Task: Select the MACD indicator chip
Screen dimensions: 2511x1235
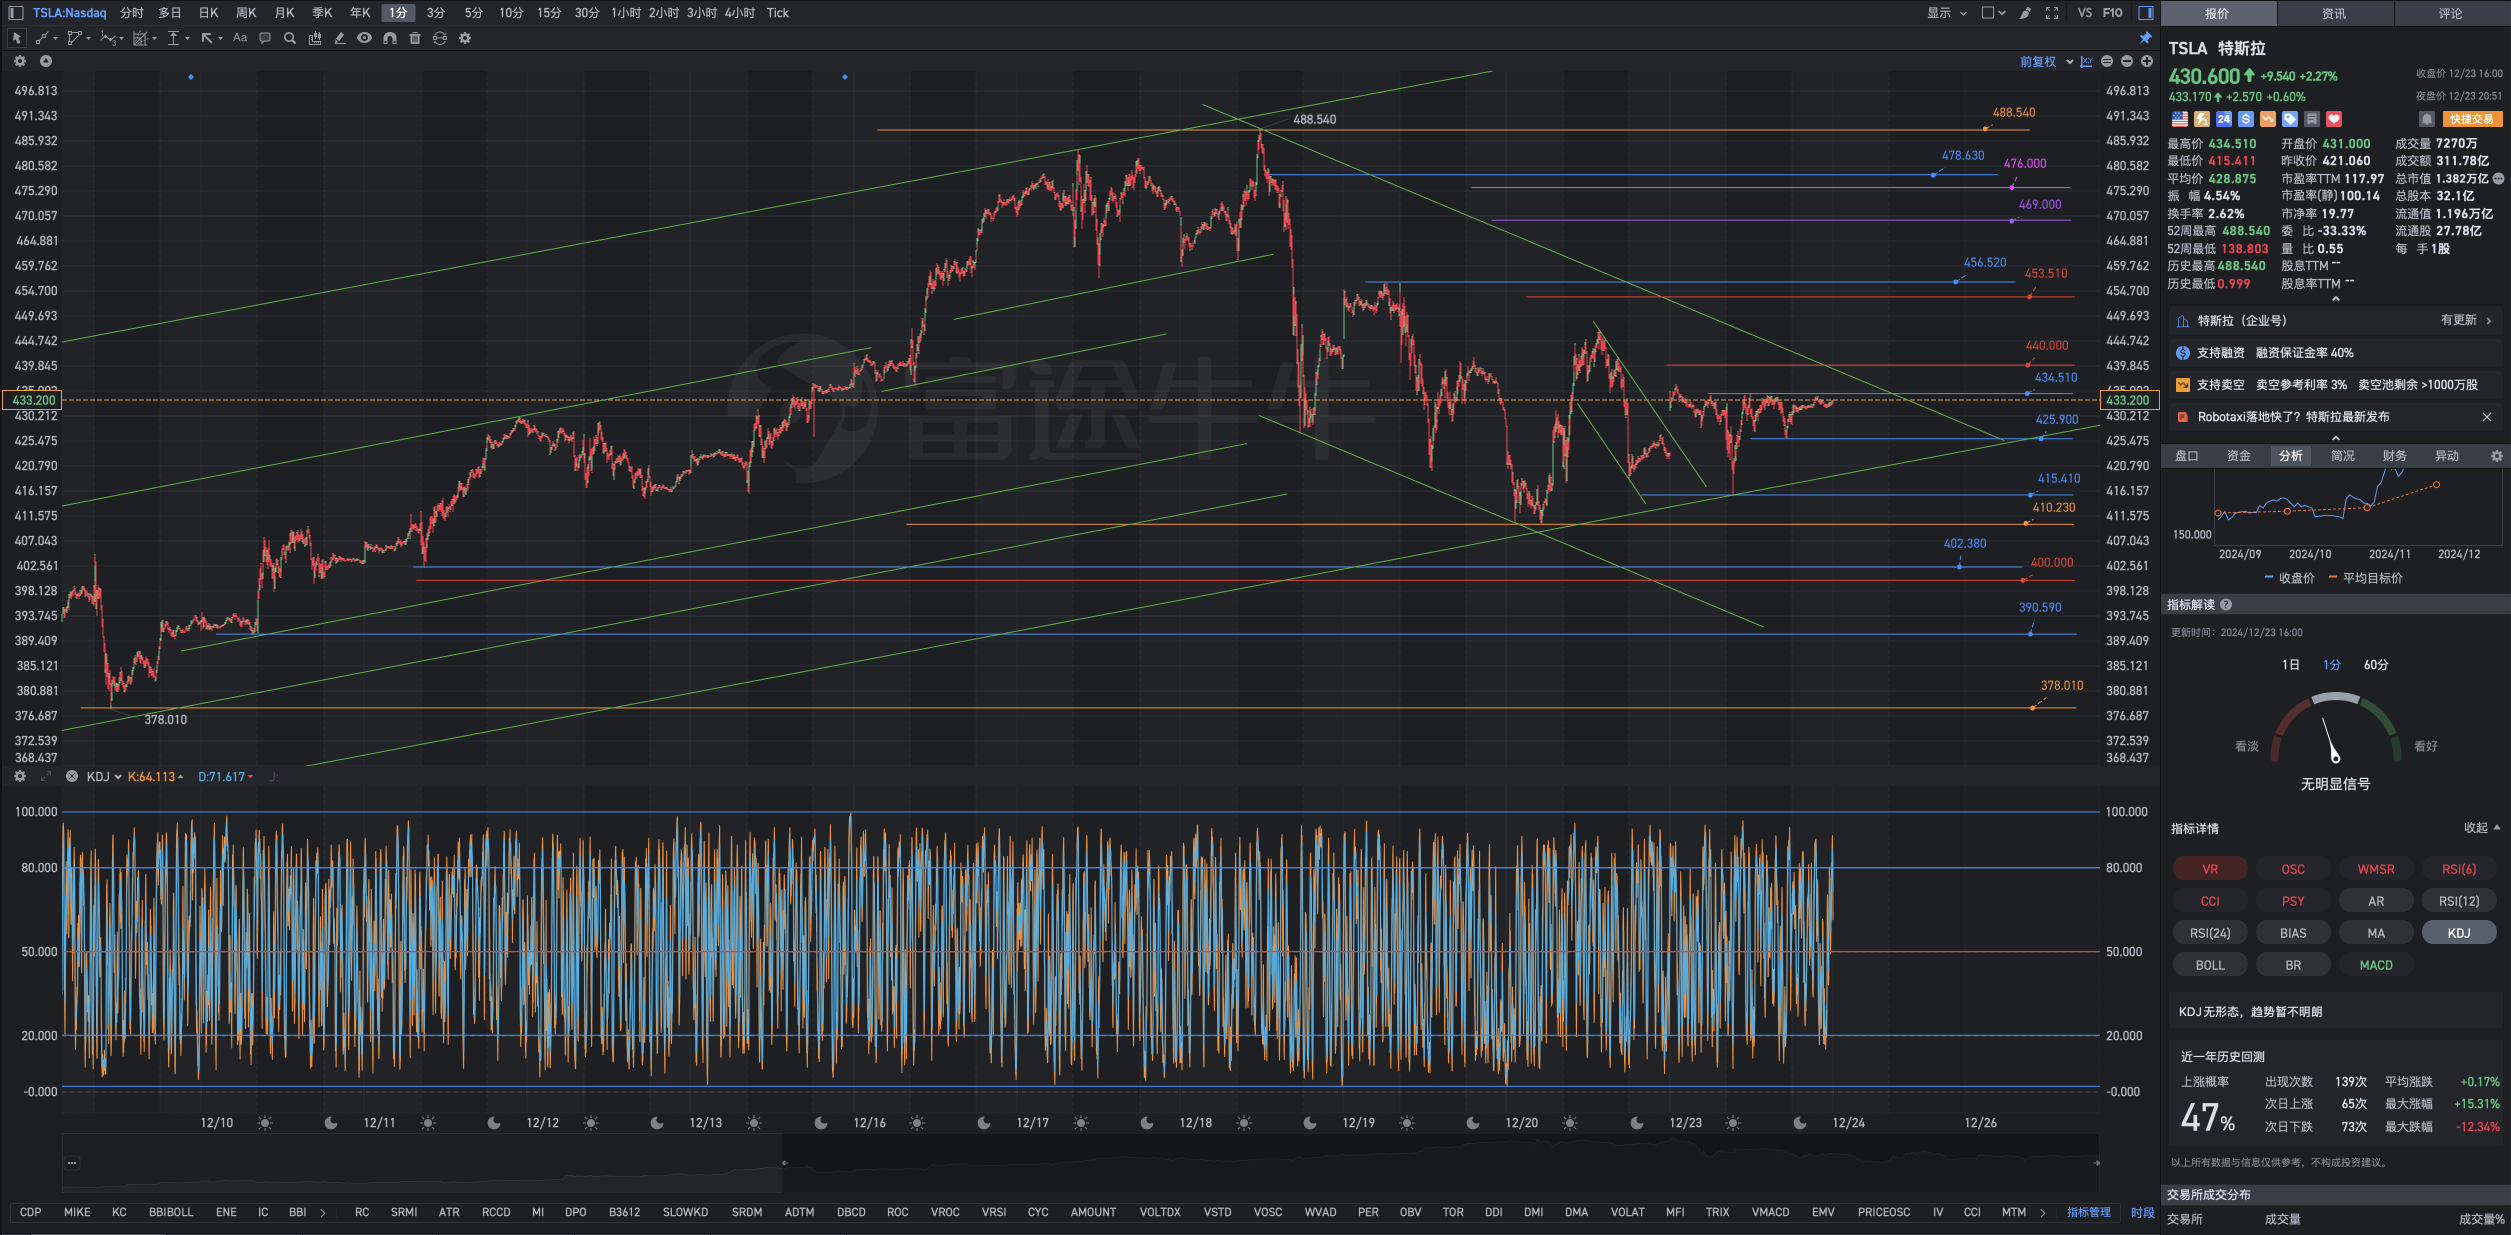Action: [2376, 965]
